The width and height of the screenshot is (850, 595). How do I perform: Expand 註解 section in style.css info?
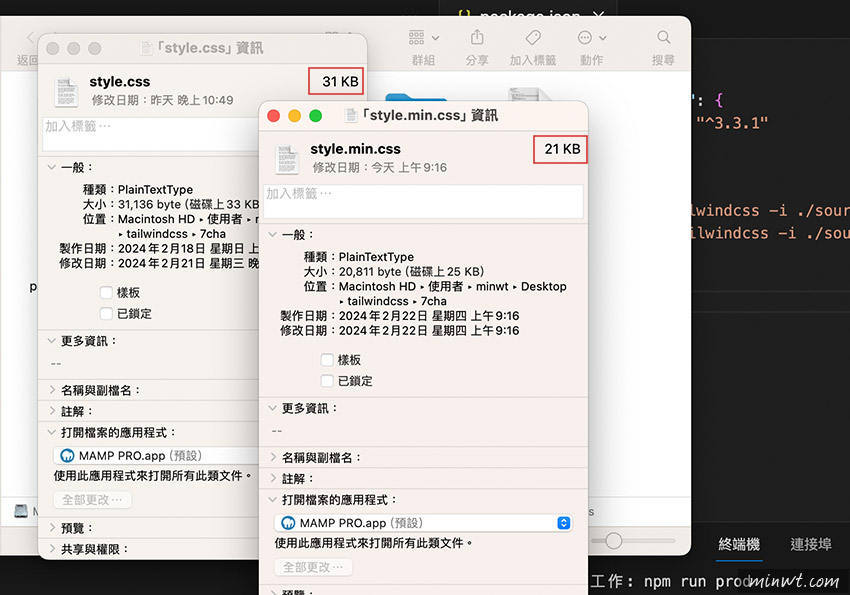52,411
